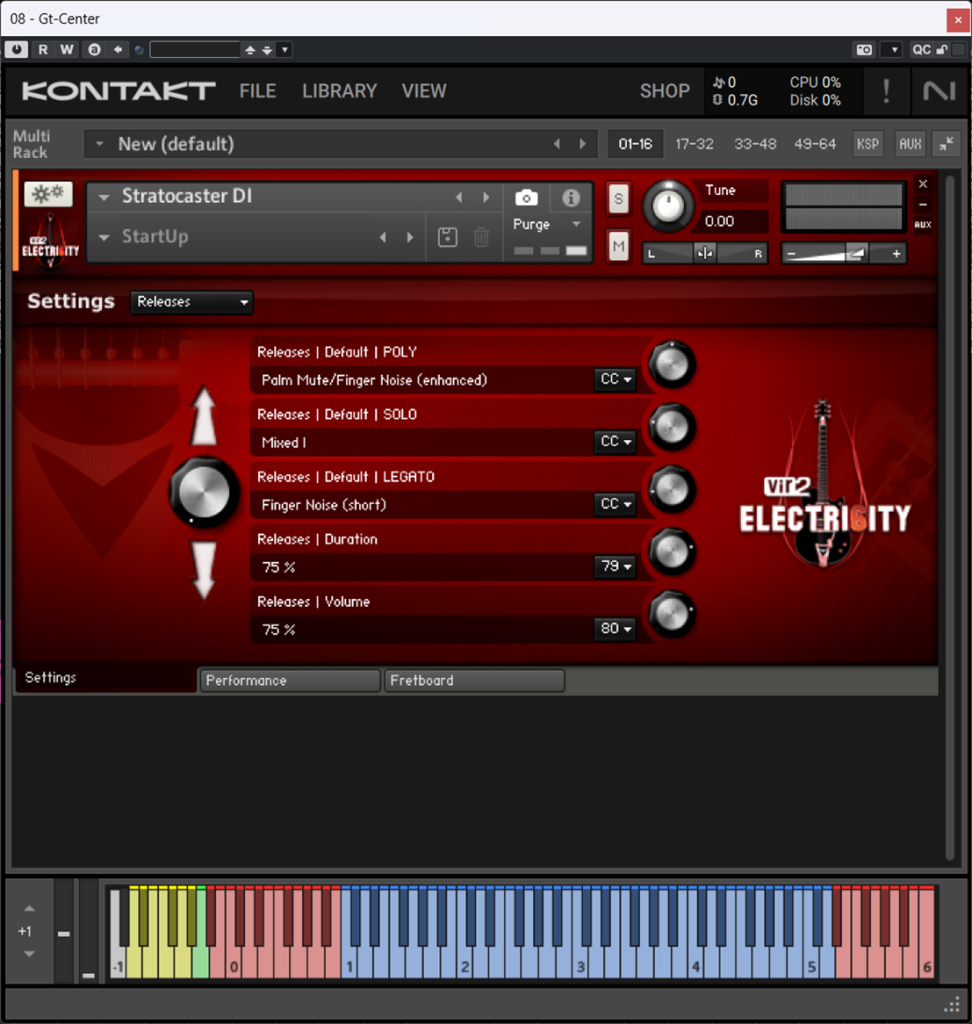Open the Releases settings category dropdown
Viewport: 972px width, 1024px height.
[x=191, y=302]
